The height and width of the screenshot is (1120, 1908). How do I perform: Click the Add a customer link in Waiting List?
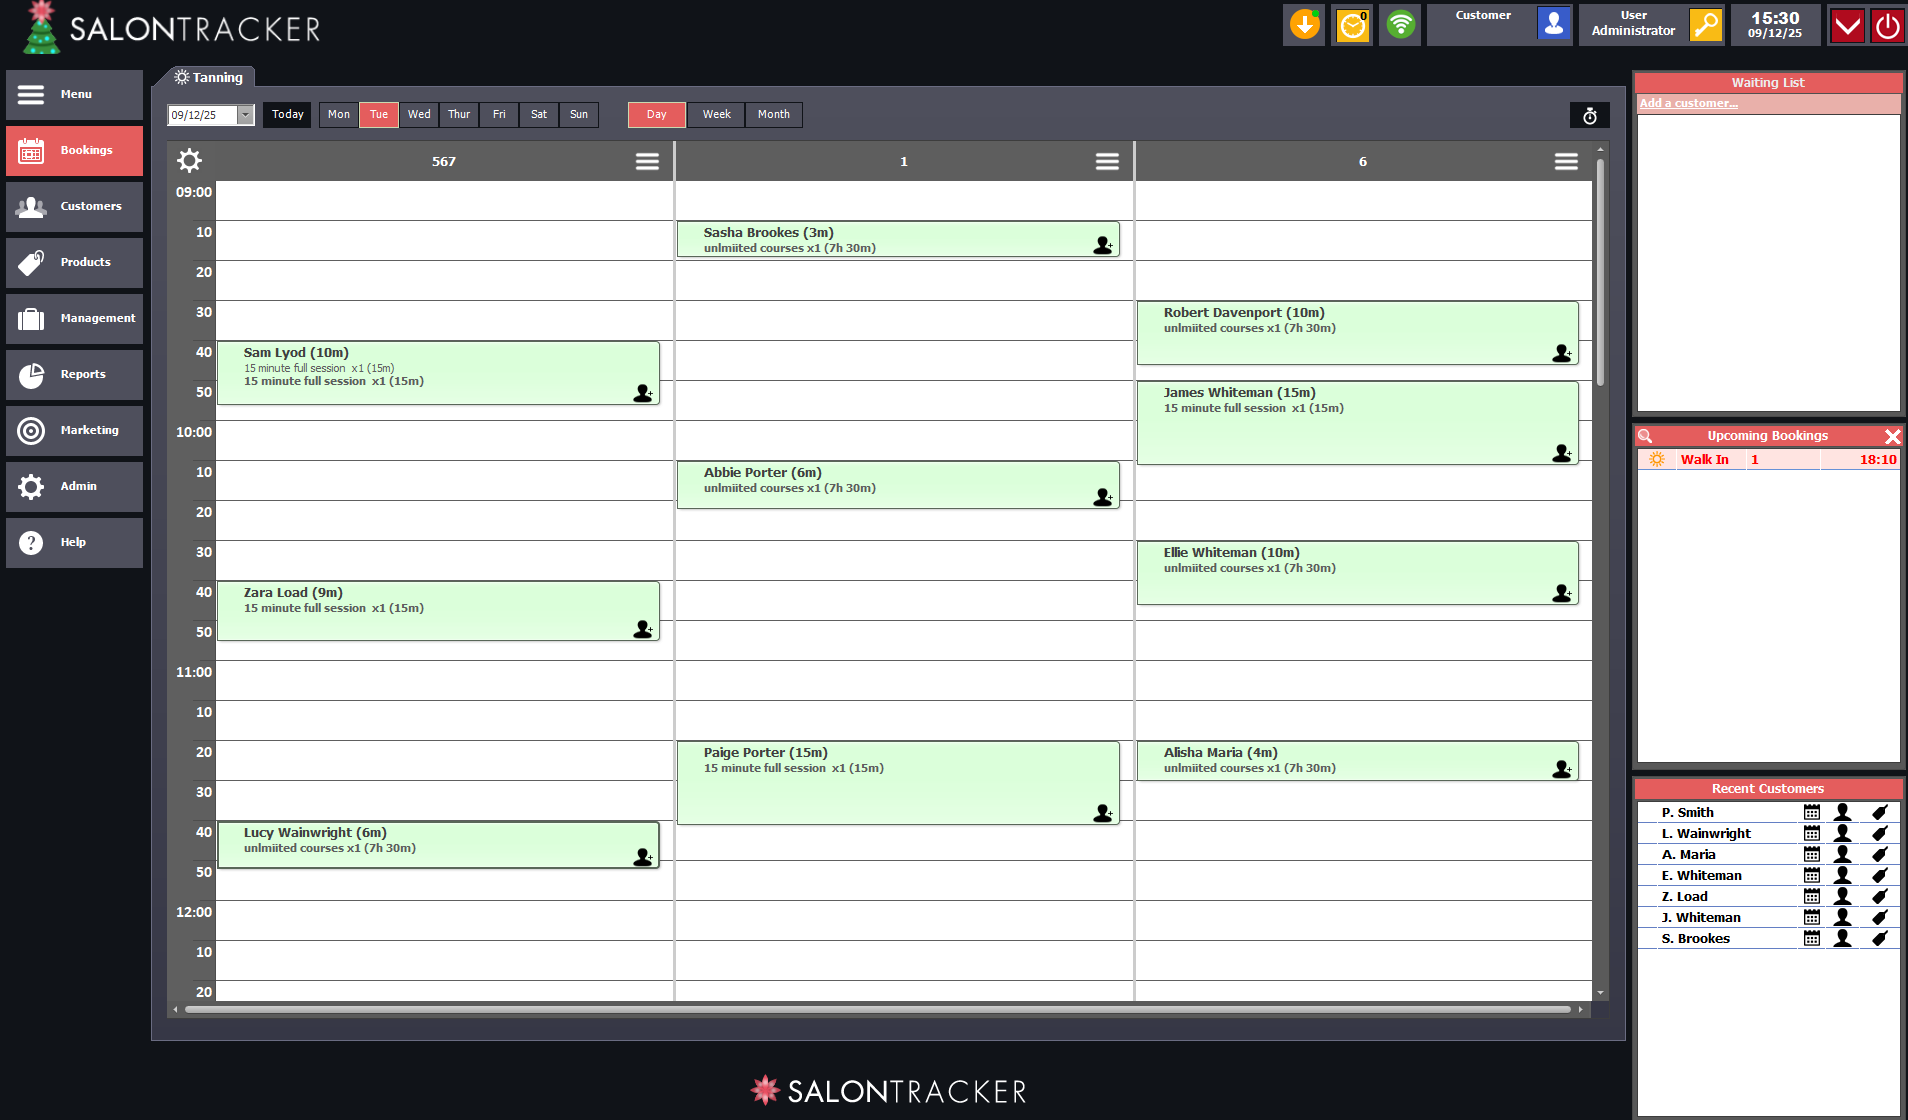(x=1687, y=102)
